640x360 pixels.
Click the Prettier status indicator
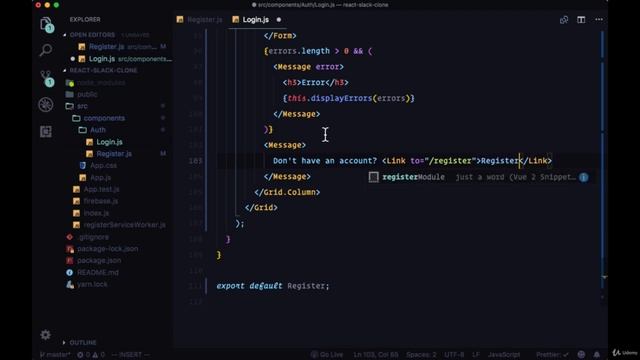(552, 355)
